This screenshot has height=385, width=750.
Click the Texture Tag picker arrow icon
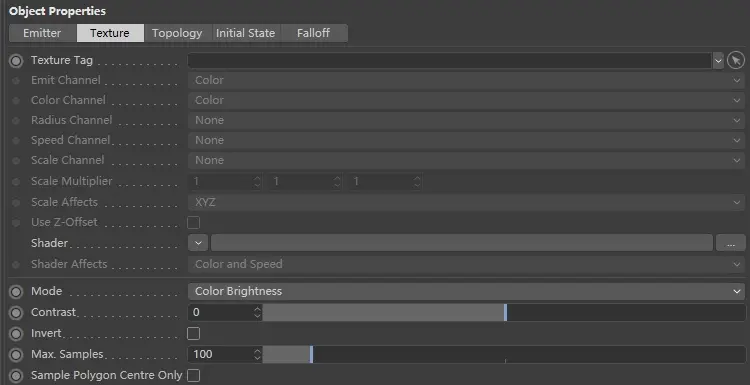coord(736,61)
